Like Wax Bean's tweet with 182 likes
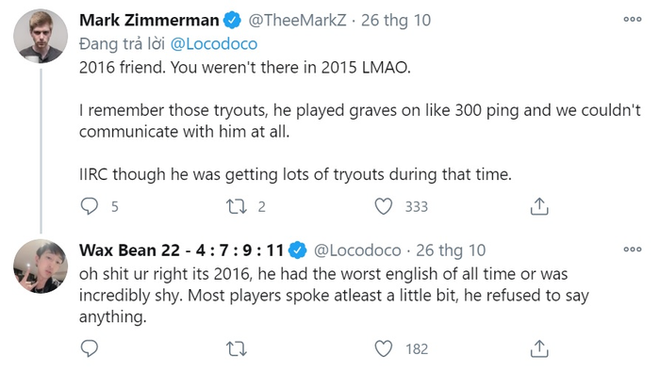The image size is (660, 371). [383, 349]
